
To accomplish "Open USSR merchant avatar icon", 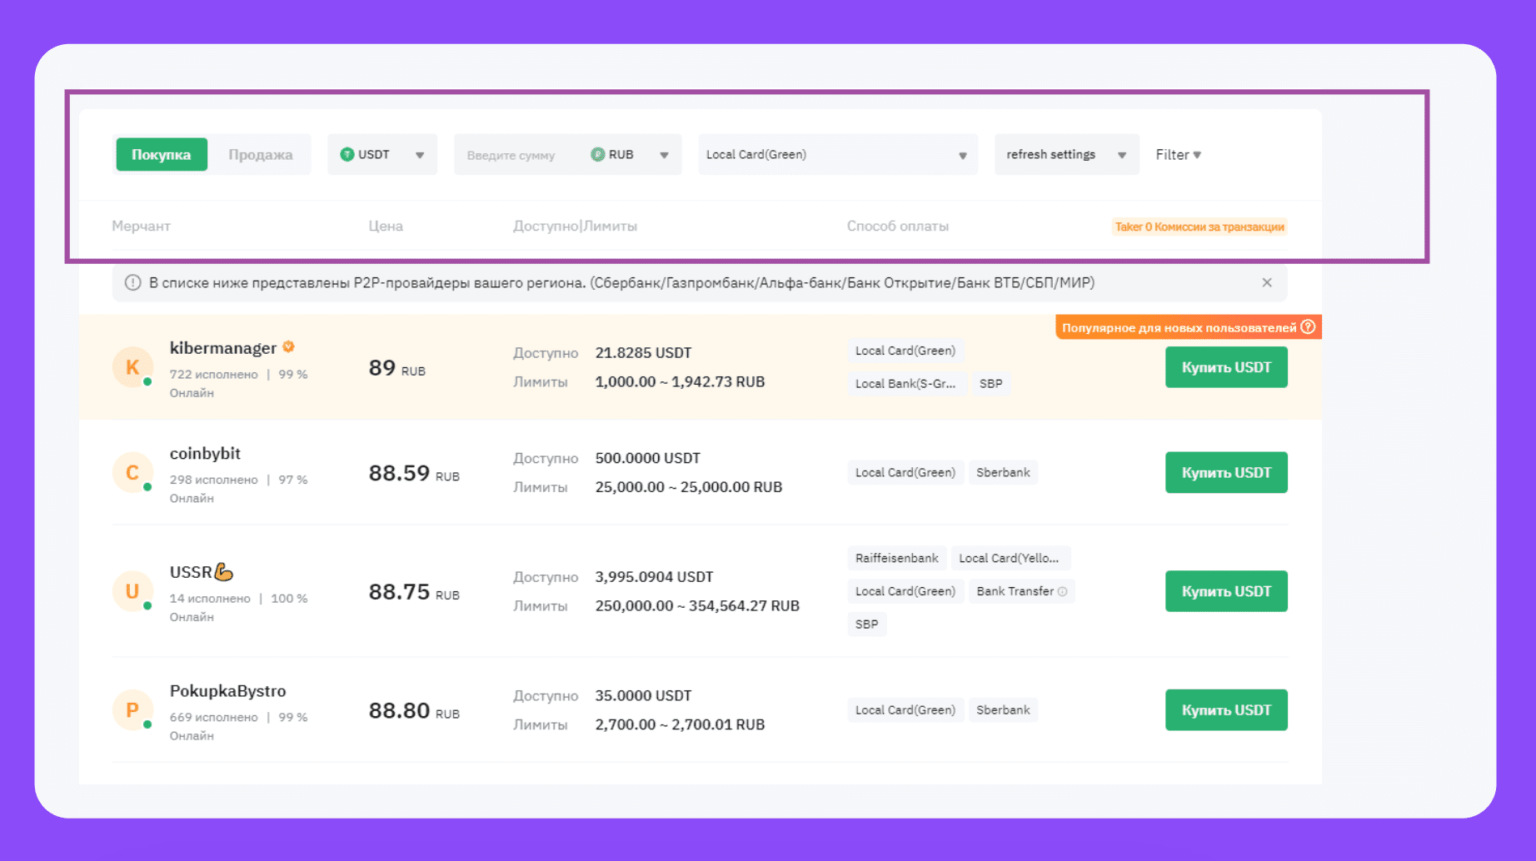I will [x=133, y=591].
